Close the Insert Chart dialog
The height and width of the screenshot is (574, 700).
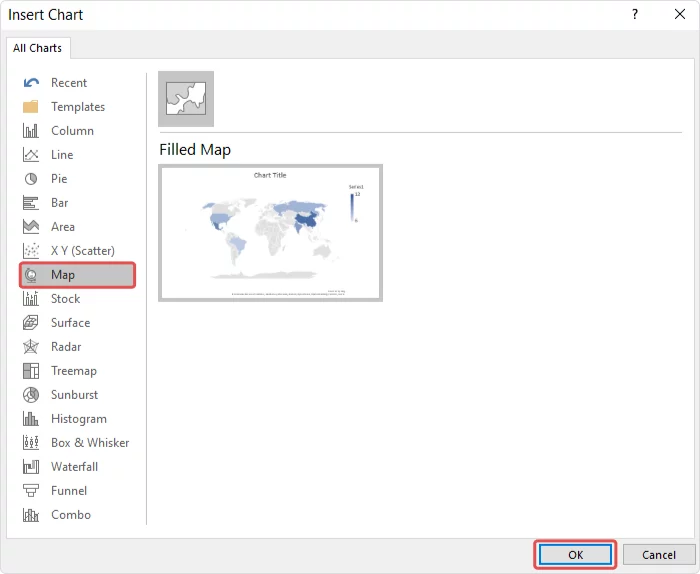[679, 14]
